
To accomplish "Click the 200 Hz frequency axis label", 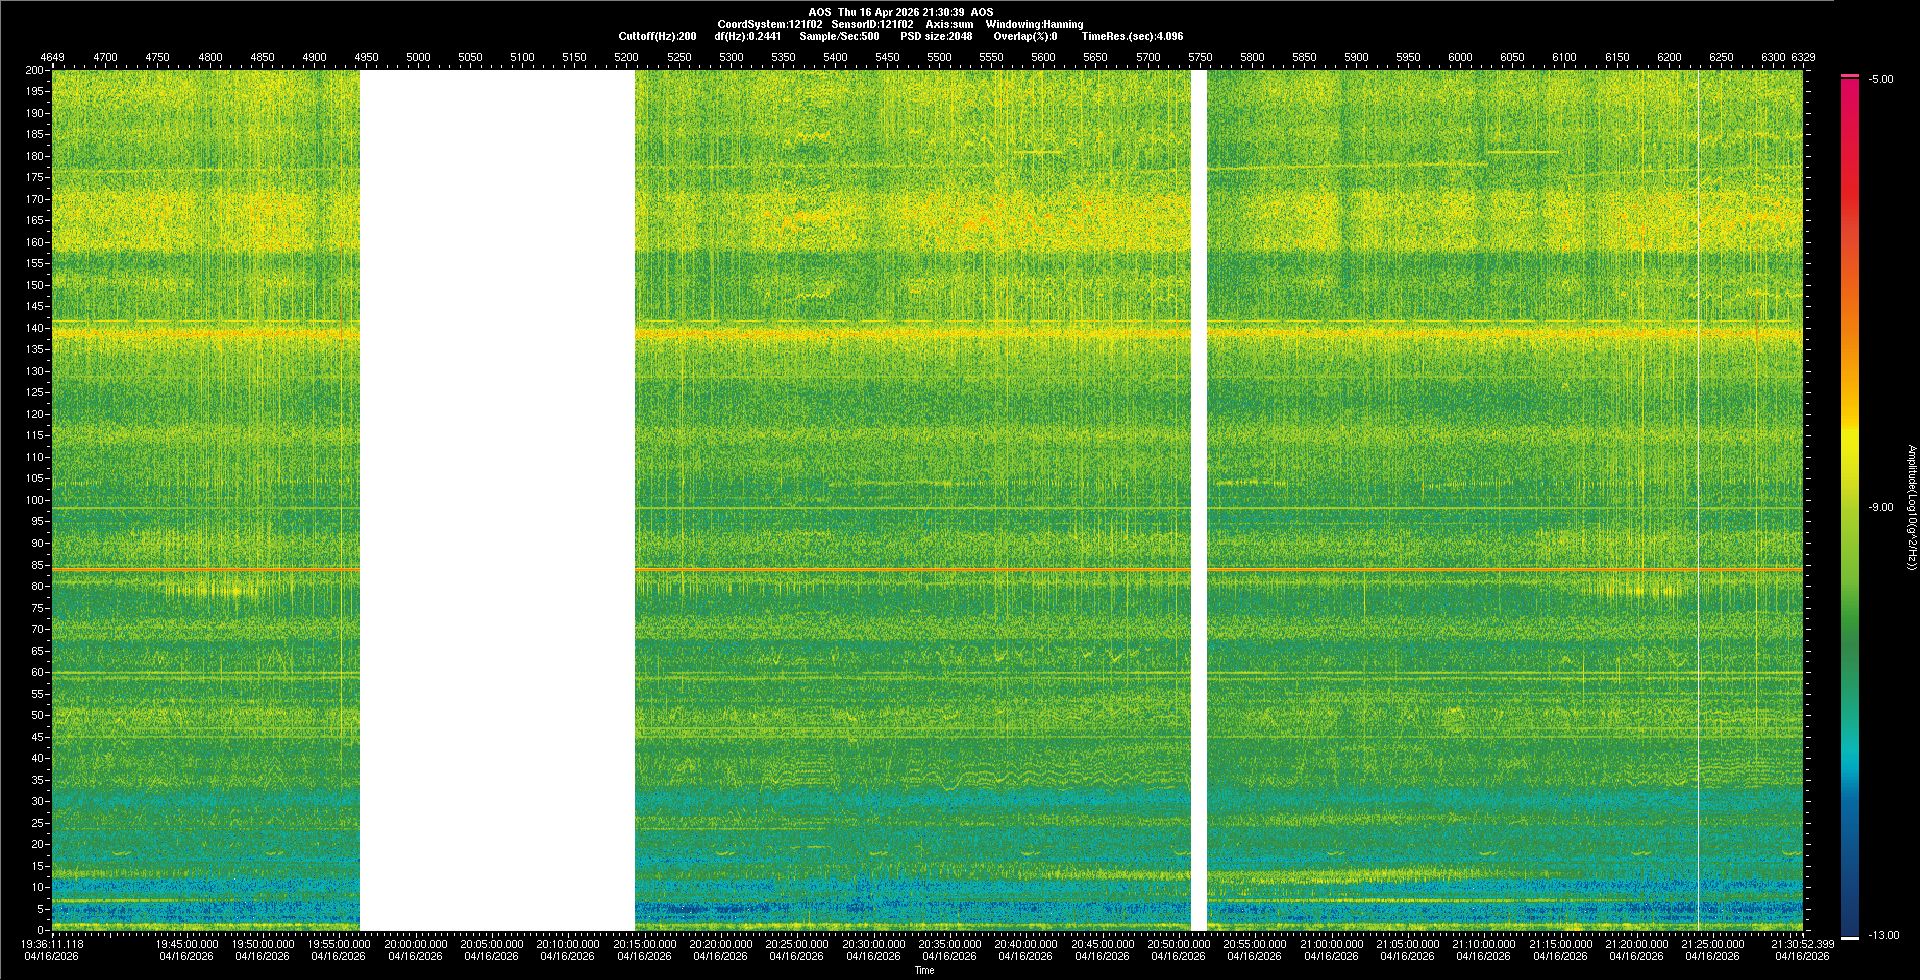I will point(34,71).
